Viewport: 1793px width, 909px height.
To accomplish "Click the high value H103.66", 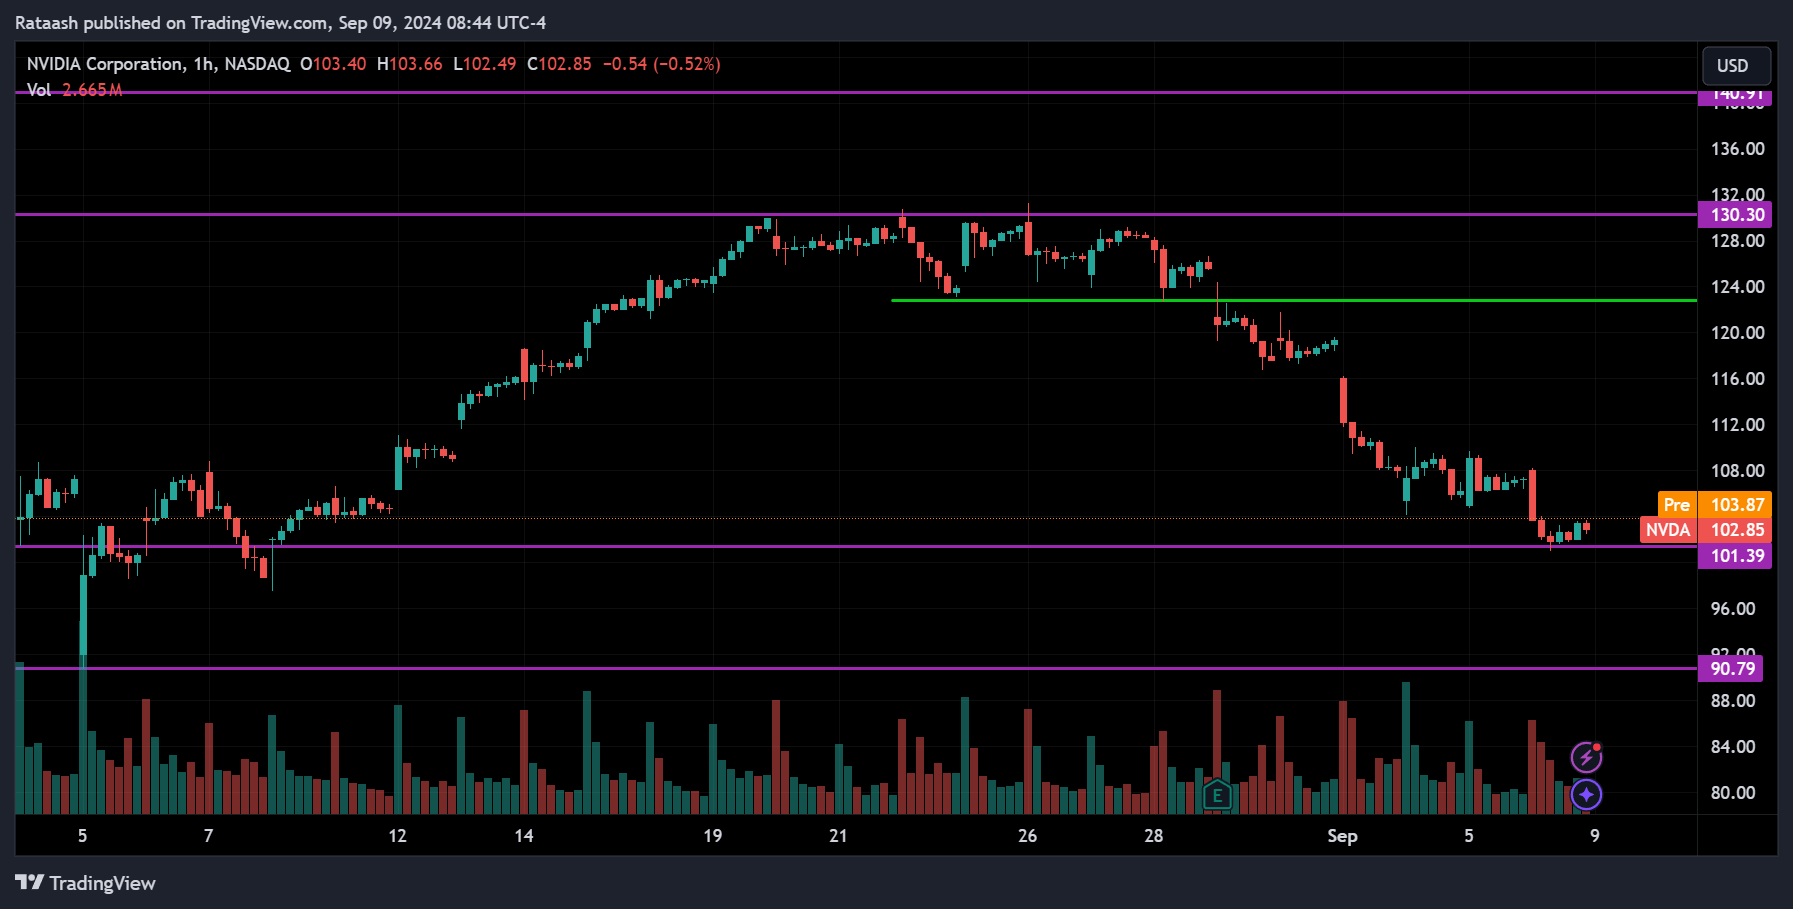I will (x=409, y=64).
